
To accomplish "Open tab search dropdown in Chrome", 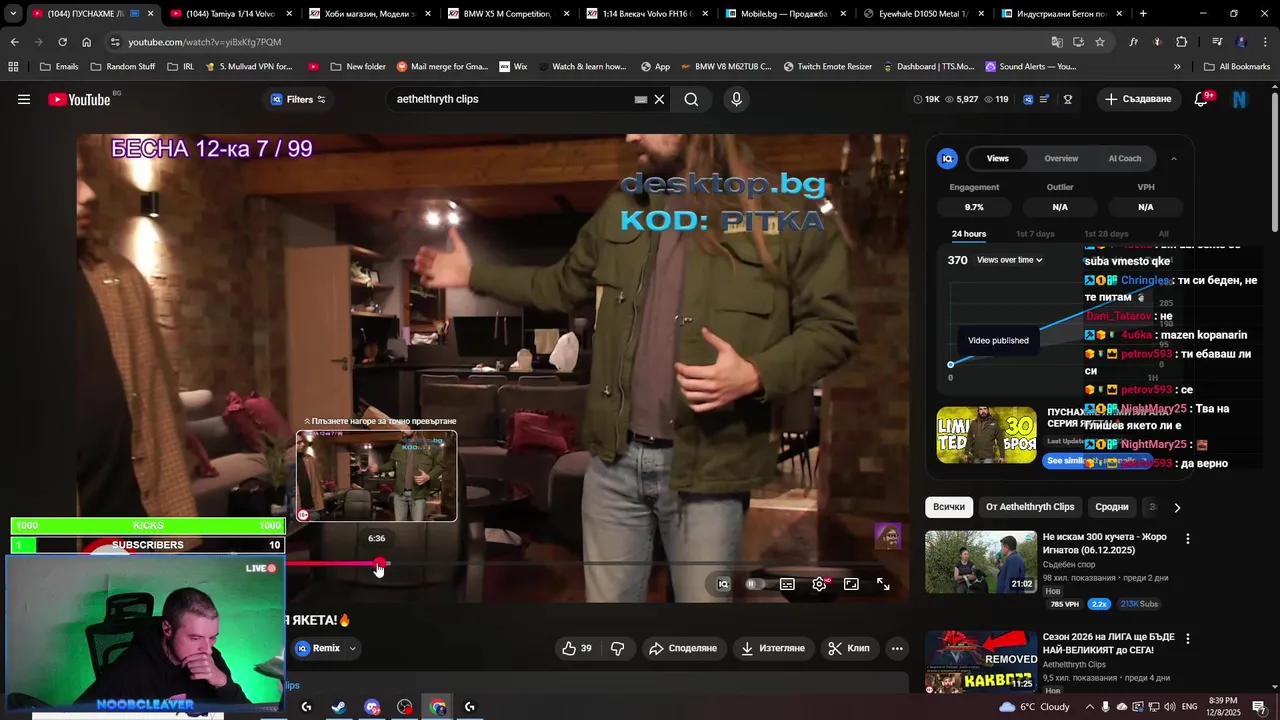I will (13, 14).
